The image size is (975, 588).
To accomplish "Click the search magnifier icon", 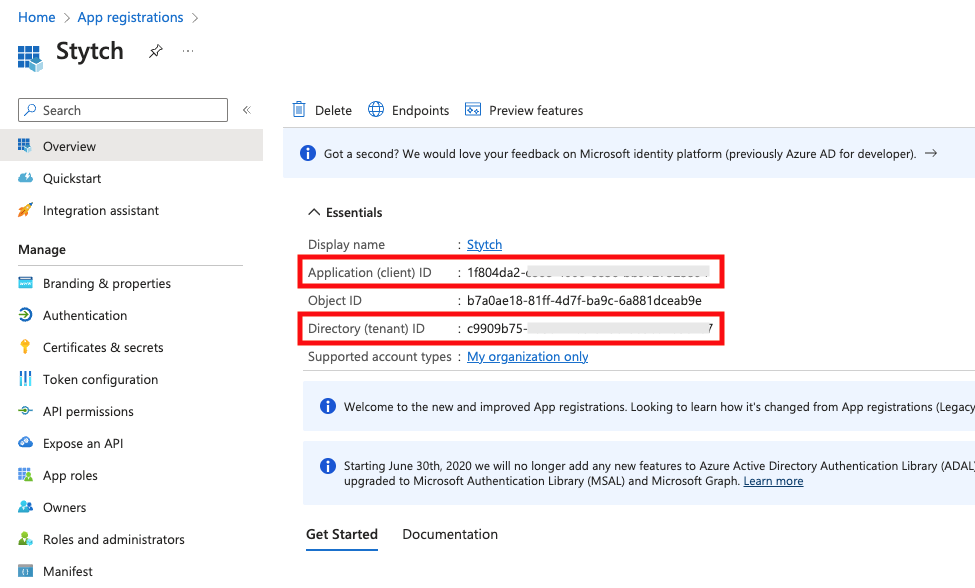I will [x=30, y=110].
